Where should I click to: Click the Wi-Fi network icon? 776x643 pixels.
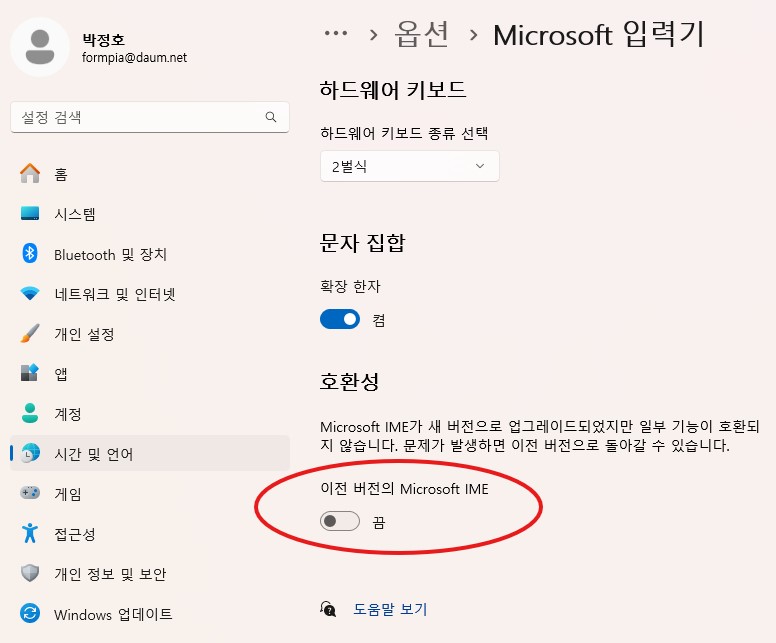coord(30,293)
